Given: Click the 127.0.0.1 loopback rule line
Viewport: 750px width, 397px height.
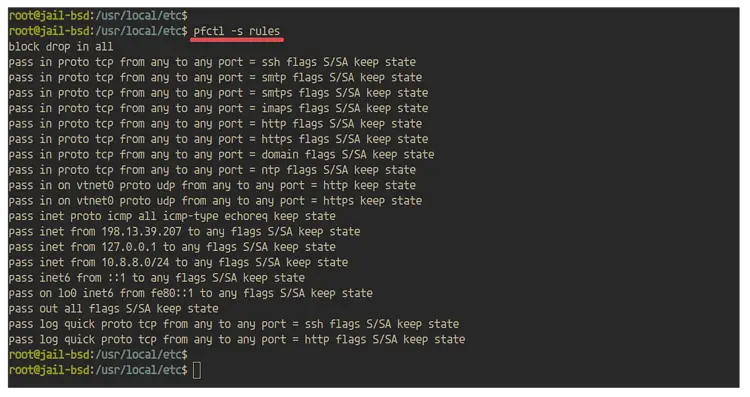Looking at the screenshot, I should point(172,247).
